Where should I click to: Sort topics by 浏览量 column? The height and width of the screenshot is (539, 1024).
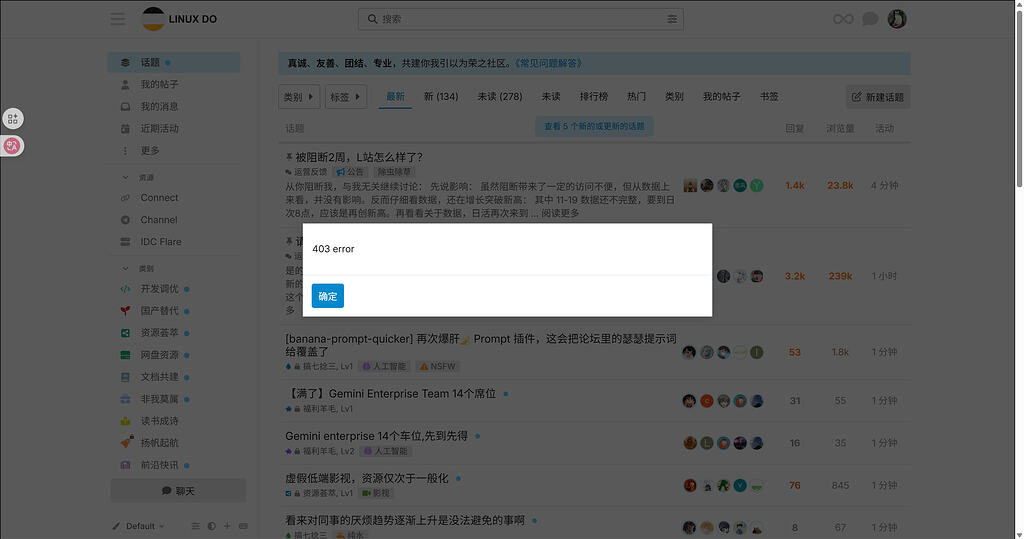tap(840, 129)
